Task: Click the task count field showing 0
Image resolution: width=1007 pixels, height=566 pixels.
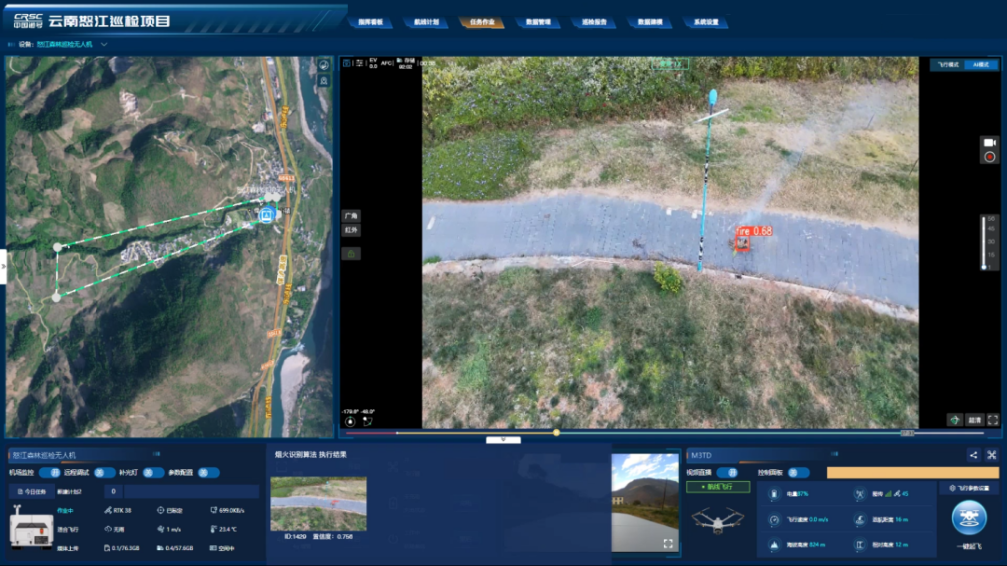Action: coord(113,491)
